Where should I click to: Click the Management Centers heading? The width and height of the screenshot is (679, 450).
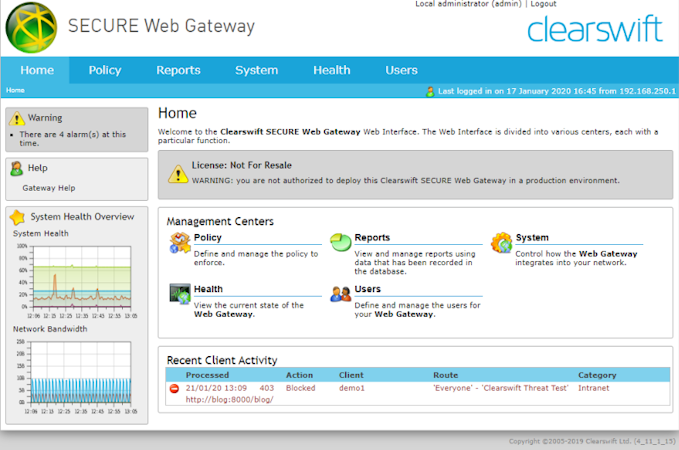[x=220, y=221]
